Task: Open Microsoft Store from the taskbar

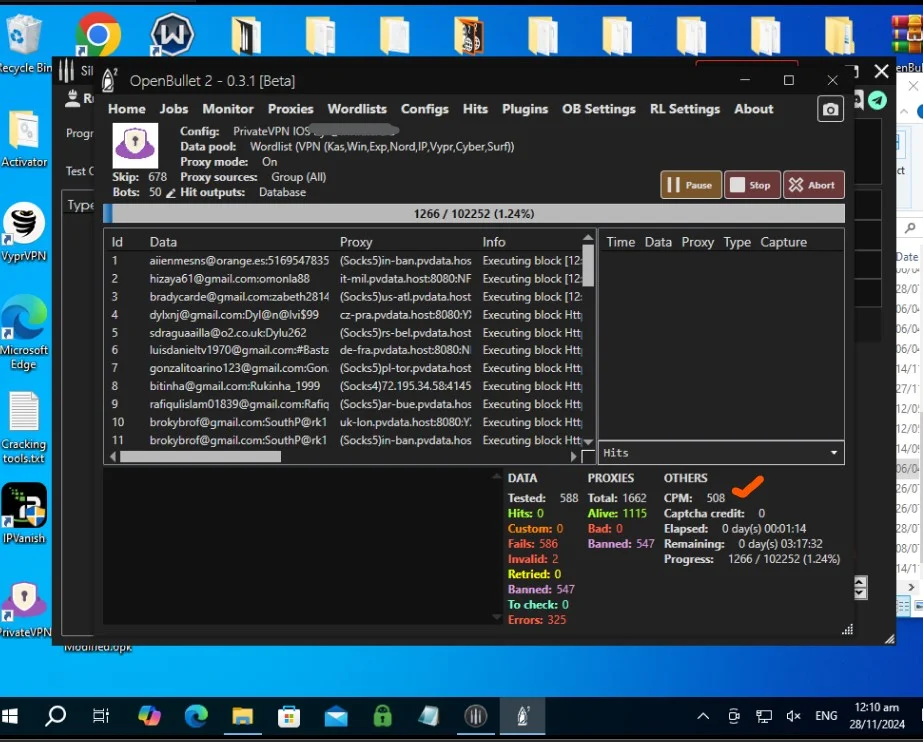Action: tap(288, 716)
